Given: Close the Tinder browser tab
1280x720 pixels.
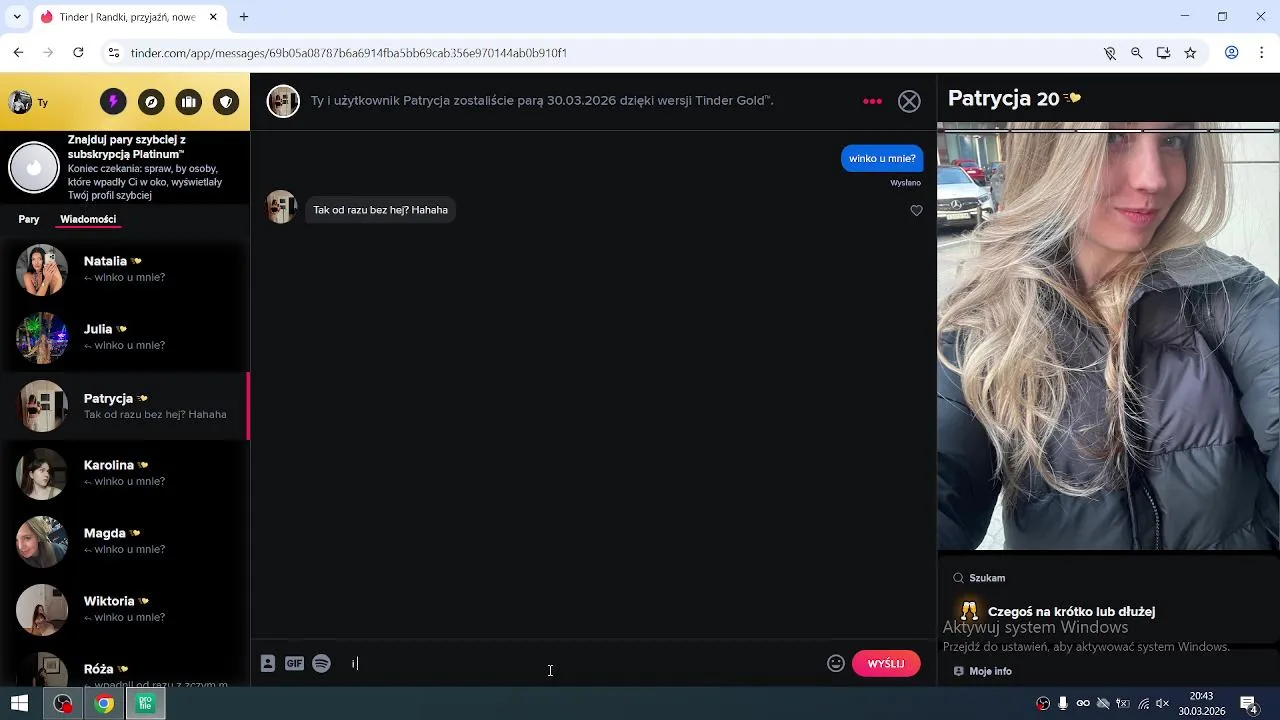Looking at the screenshot, I should (213, 17).
